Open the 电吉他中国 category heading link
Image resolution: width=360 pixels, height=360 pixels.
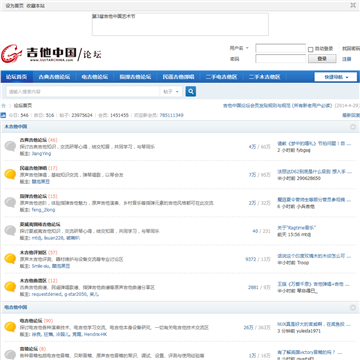click(x=16, y=307)
